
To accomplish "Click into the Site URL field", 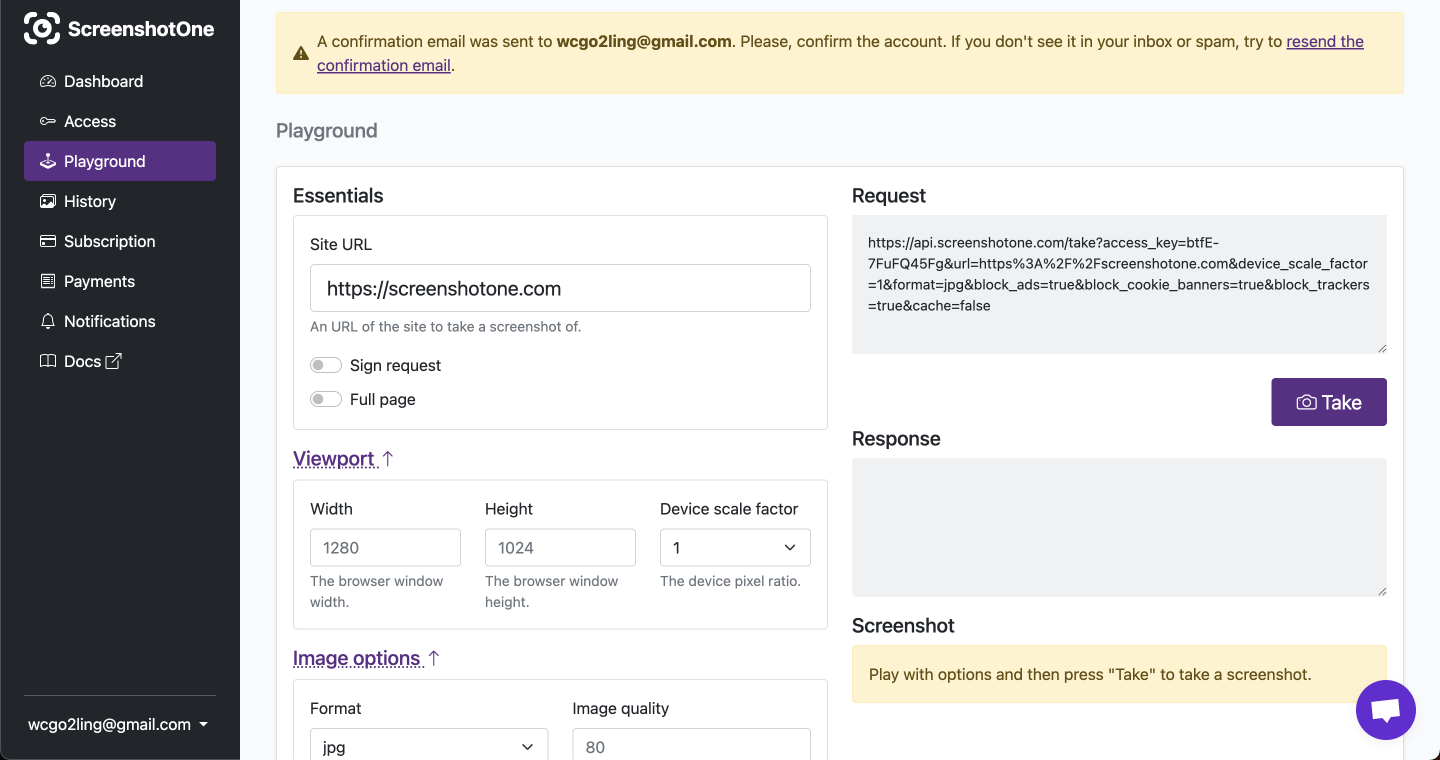I will click(x=560, y=288).
